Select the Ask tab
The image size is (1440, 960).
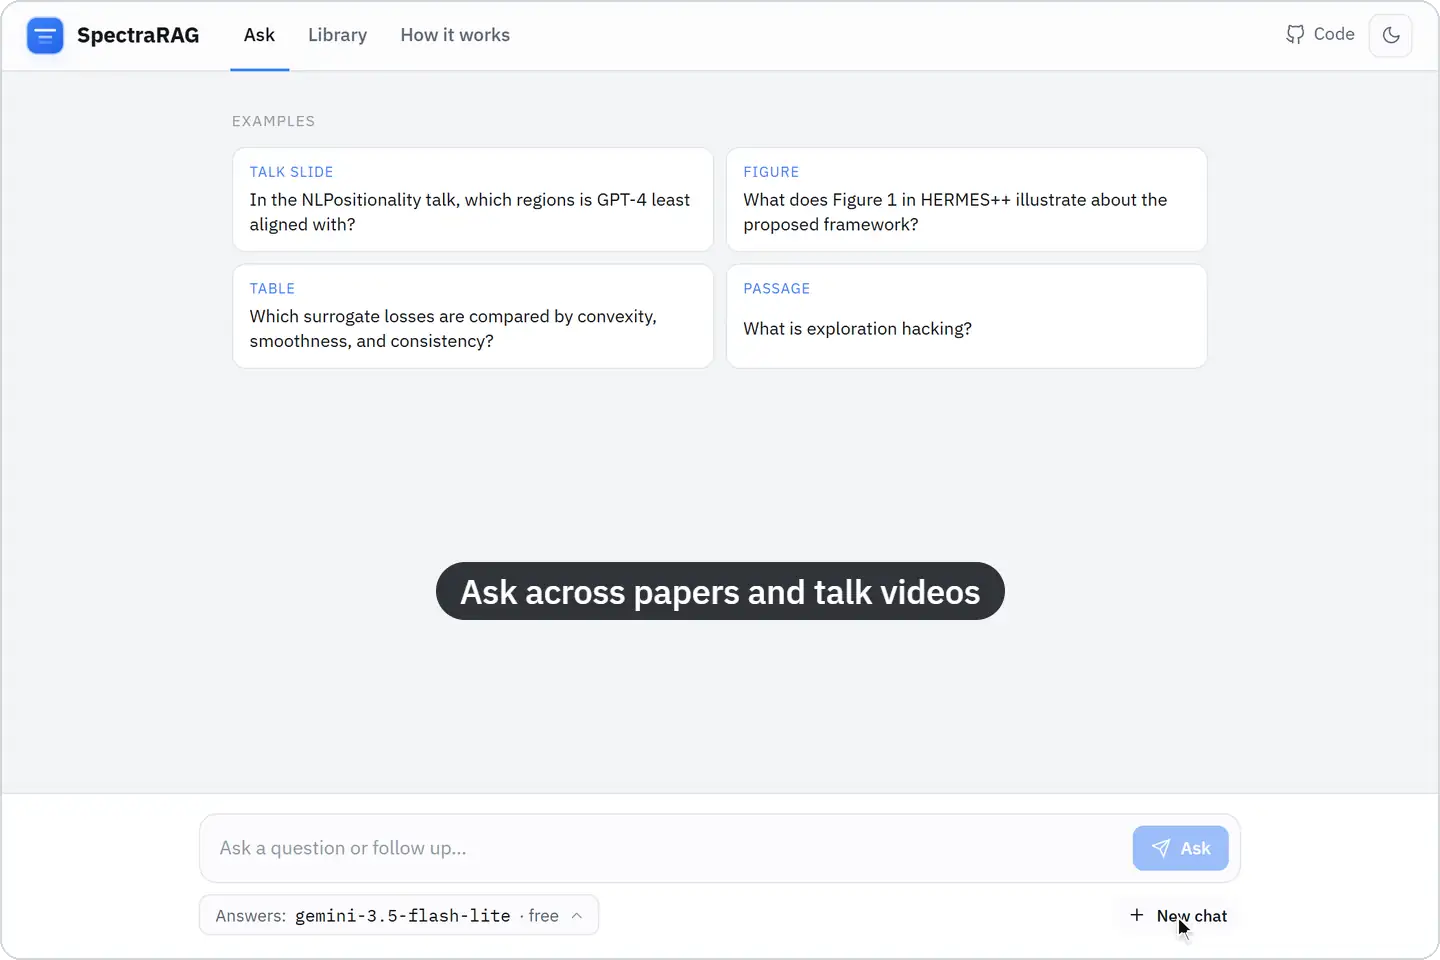tap(259, 35)
